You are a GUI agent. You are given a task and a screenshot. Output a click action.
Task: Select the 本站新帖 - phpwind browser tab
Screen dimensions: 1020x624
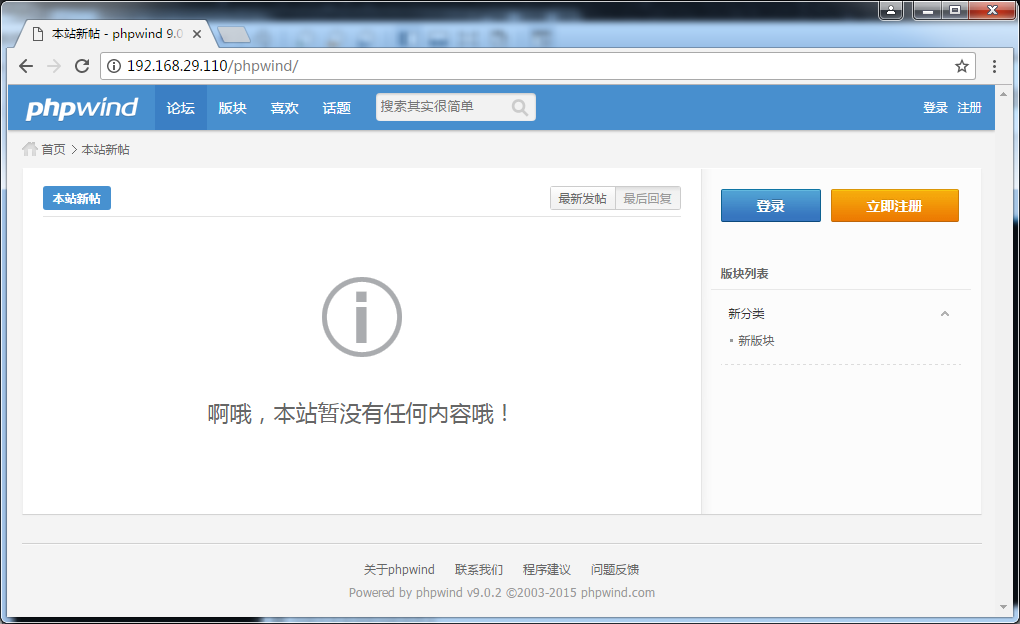(x=117, y=34)
